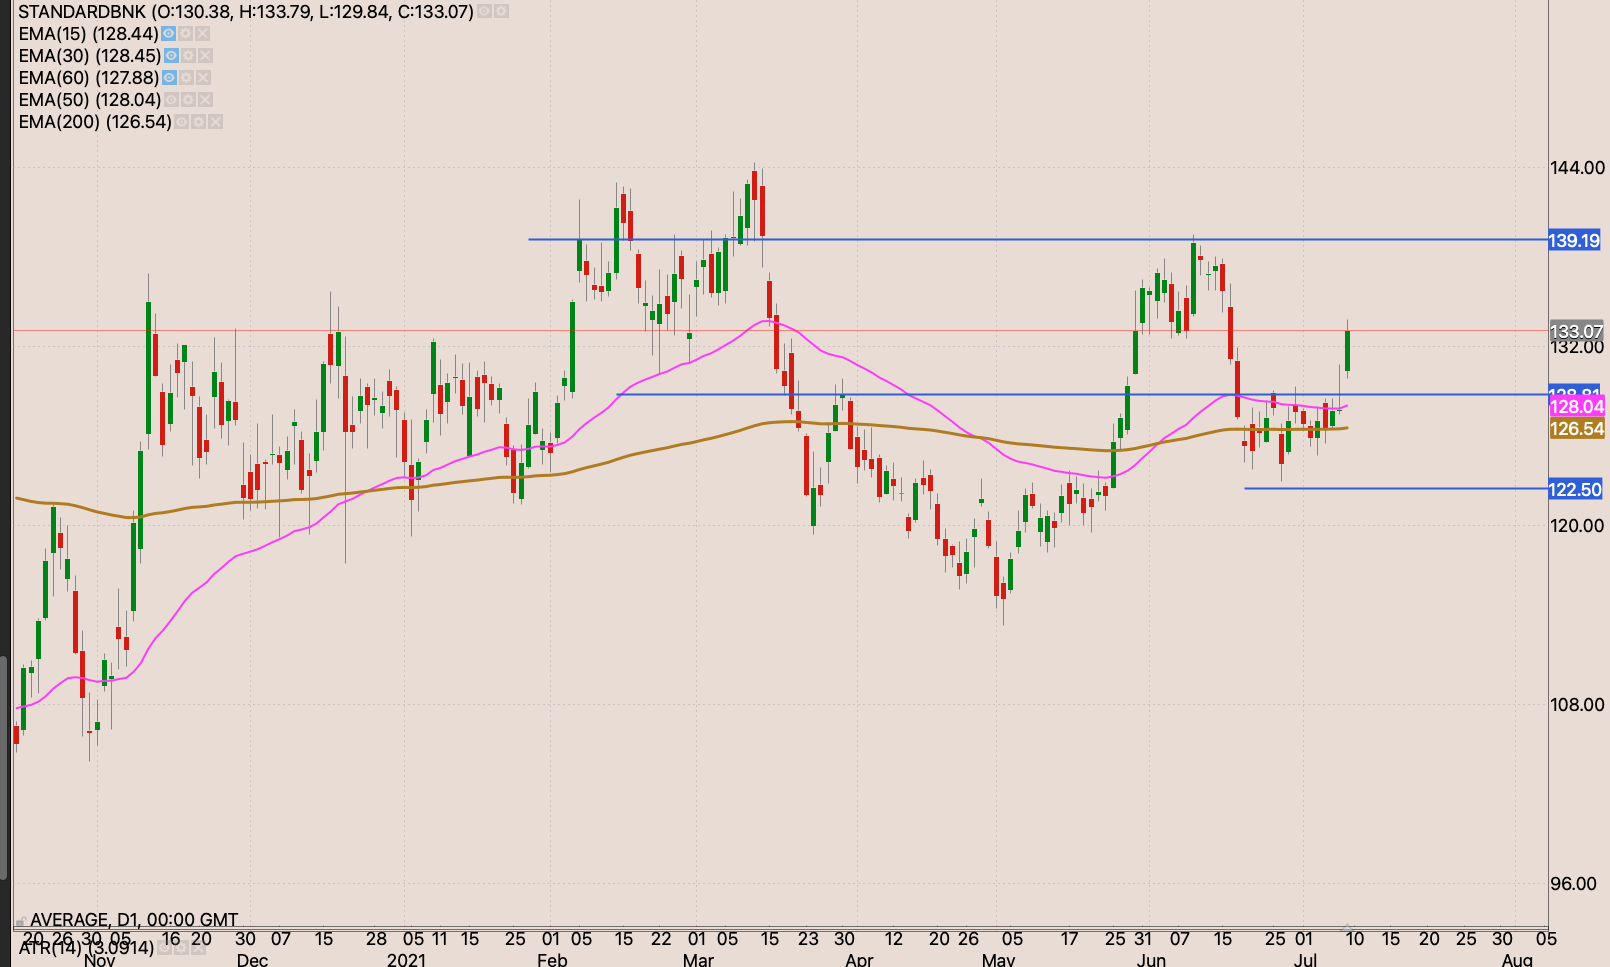Open settings gear for EMA(15) indicator
Image resolution: width=1610 pixels, height=967 pixels.
pos(187,34)
